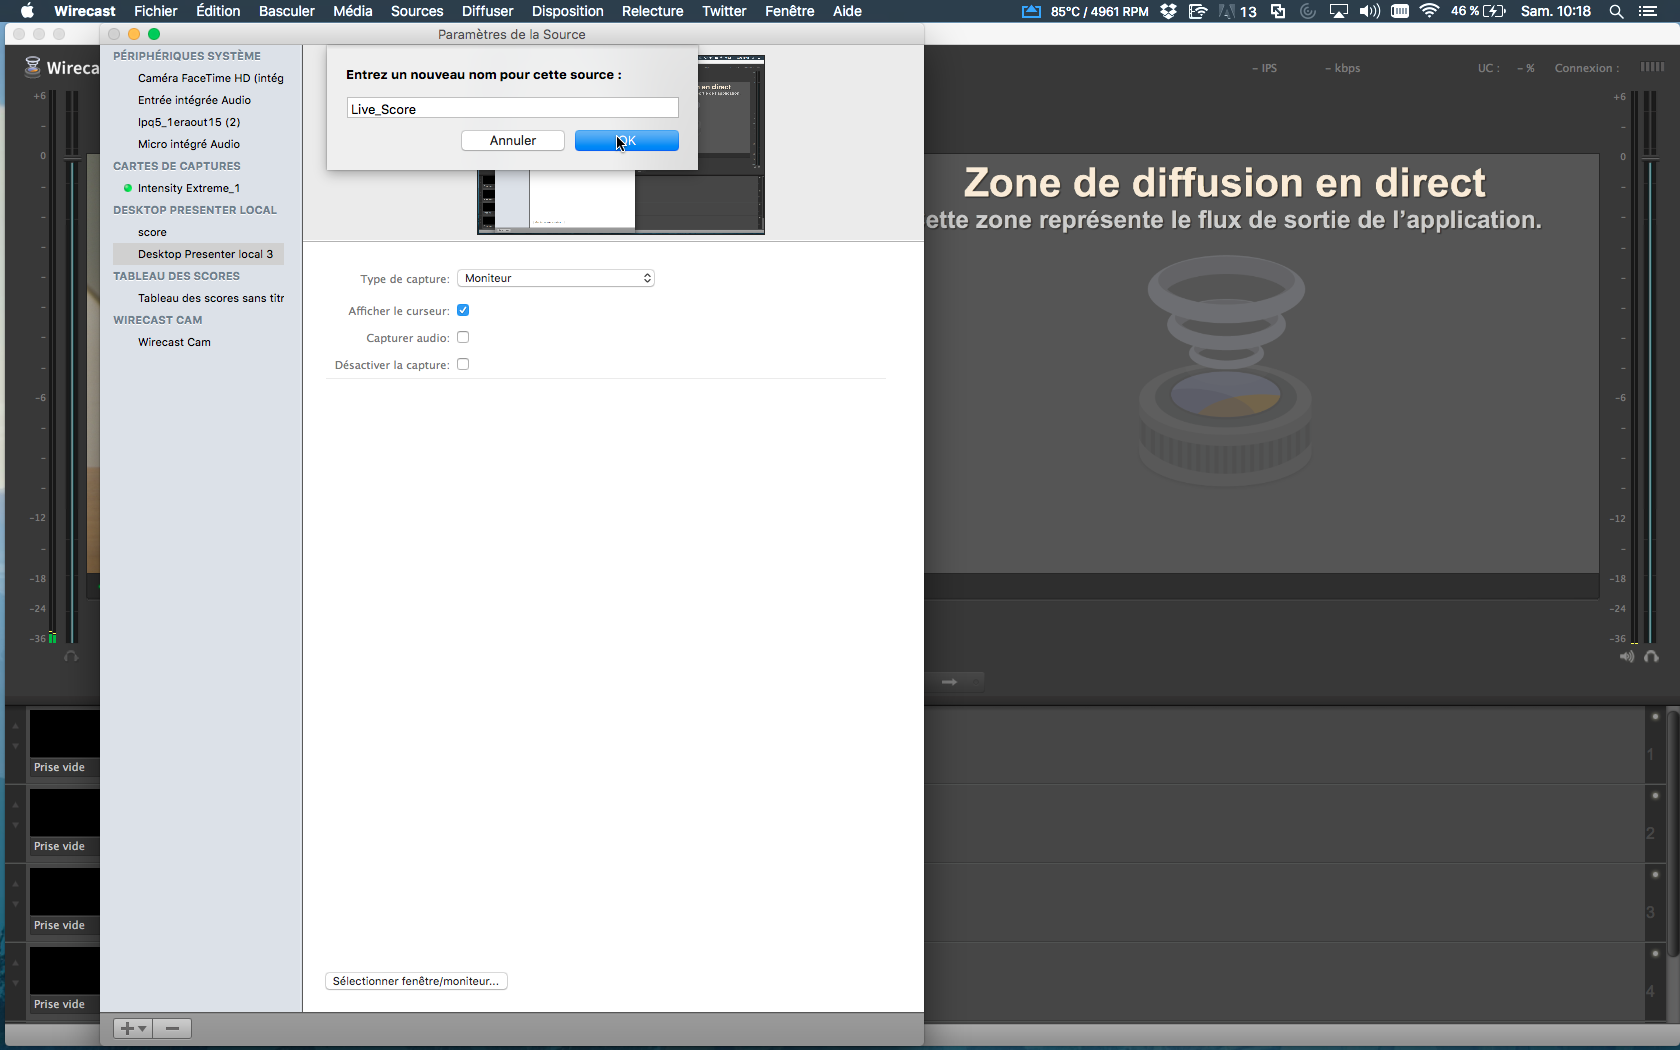Expand the plus add-source dropdown button

pos(132,1028)
